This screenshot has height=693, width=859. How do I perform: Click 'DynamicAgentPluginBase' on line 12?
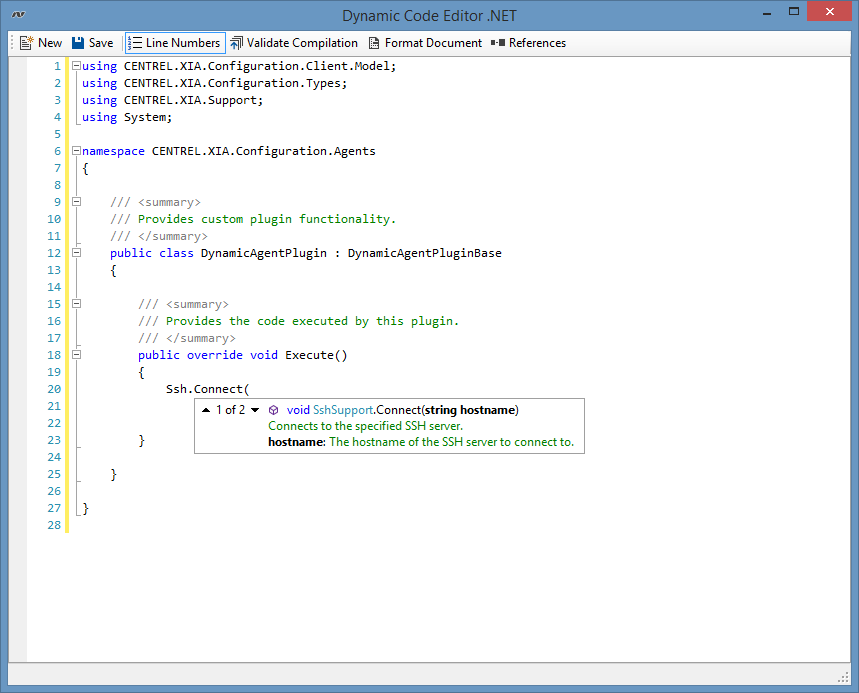[425, 253]
